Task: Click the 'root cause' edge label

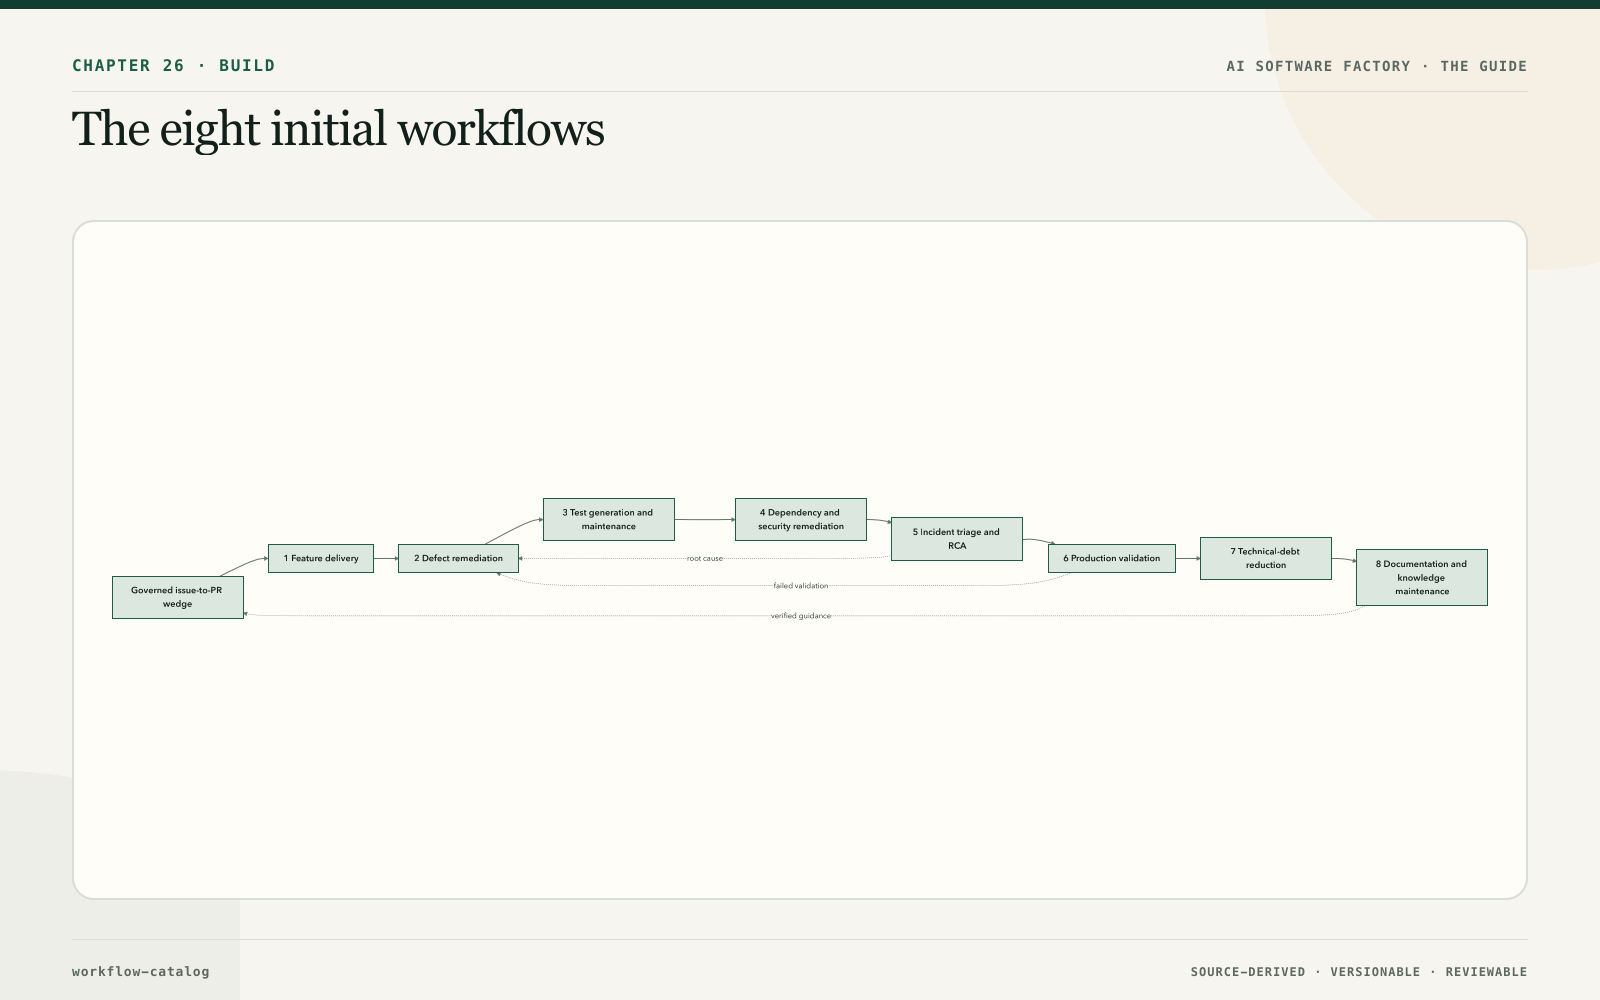Action: click(x=705, y=558)
